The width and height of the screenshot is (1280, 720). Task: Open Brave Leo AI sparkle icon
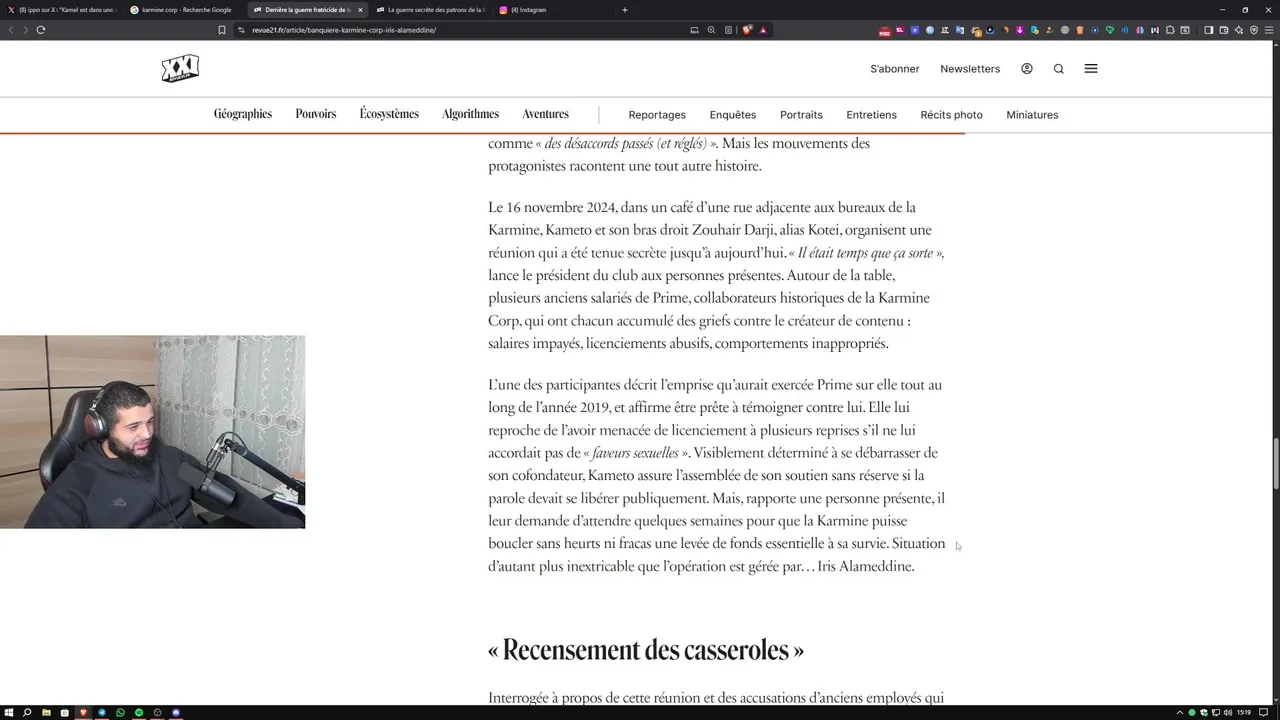pyautogui.click(x=1239, y=30)
